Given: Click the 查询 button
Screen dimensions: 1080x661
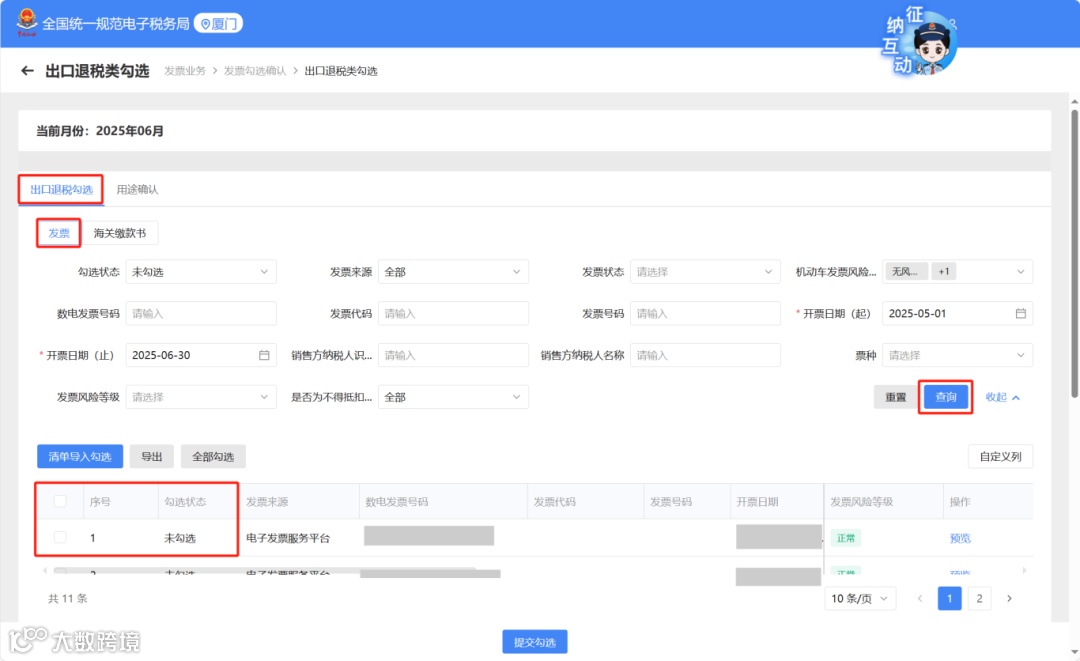Looking at the screenshot, I should point(946,397).
